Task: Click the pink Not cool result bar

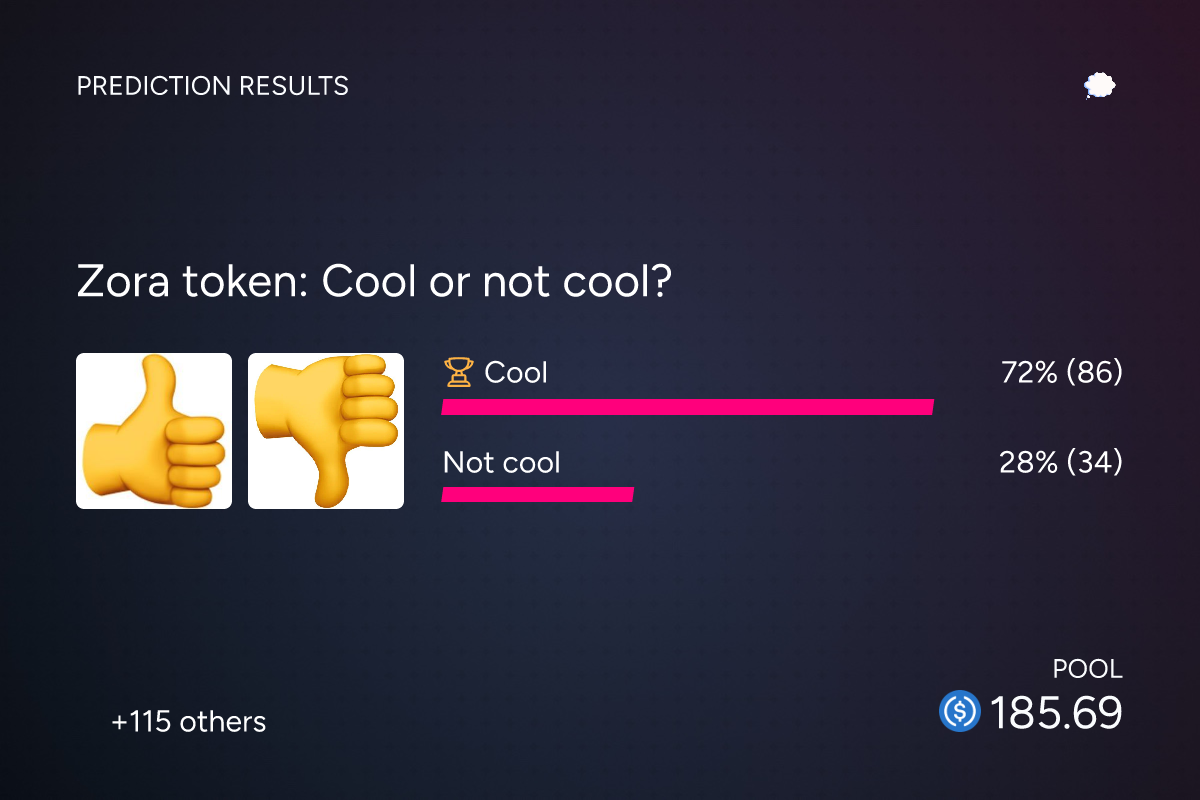Action: [x=538, y=495]
